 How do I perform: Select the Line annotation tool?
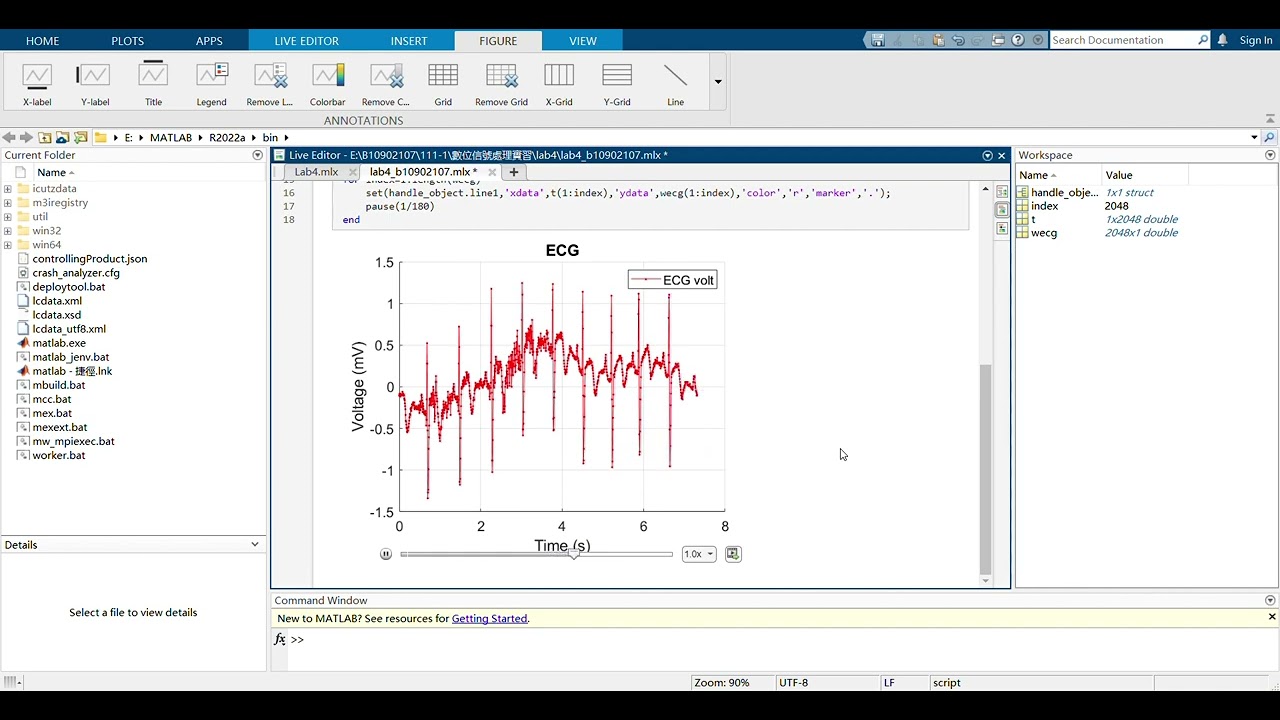point(675,84)
